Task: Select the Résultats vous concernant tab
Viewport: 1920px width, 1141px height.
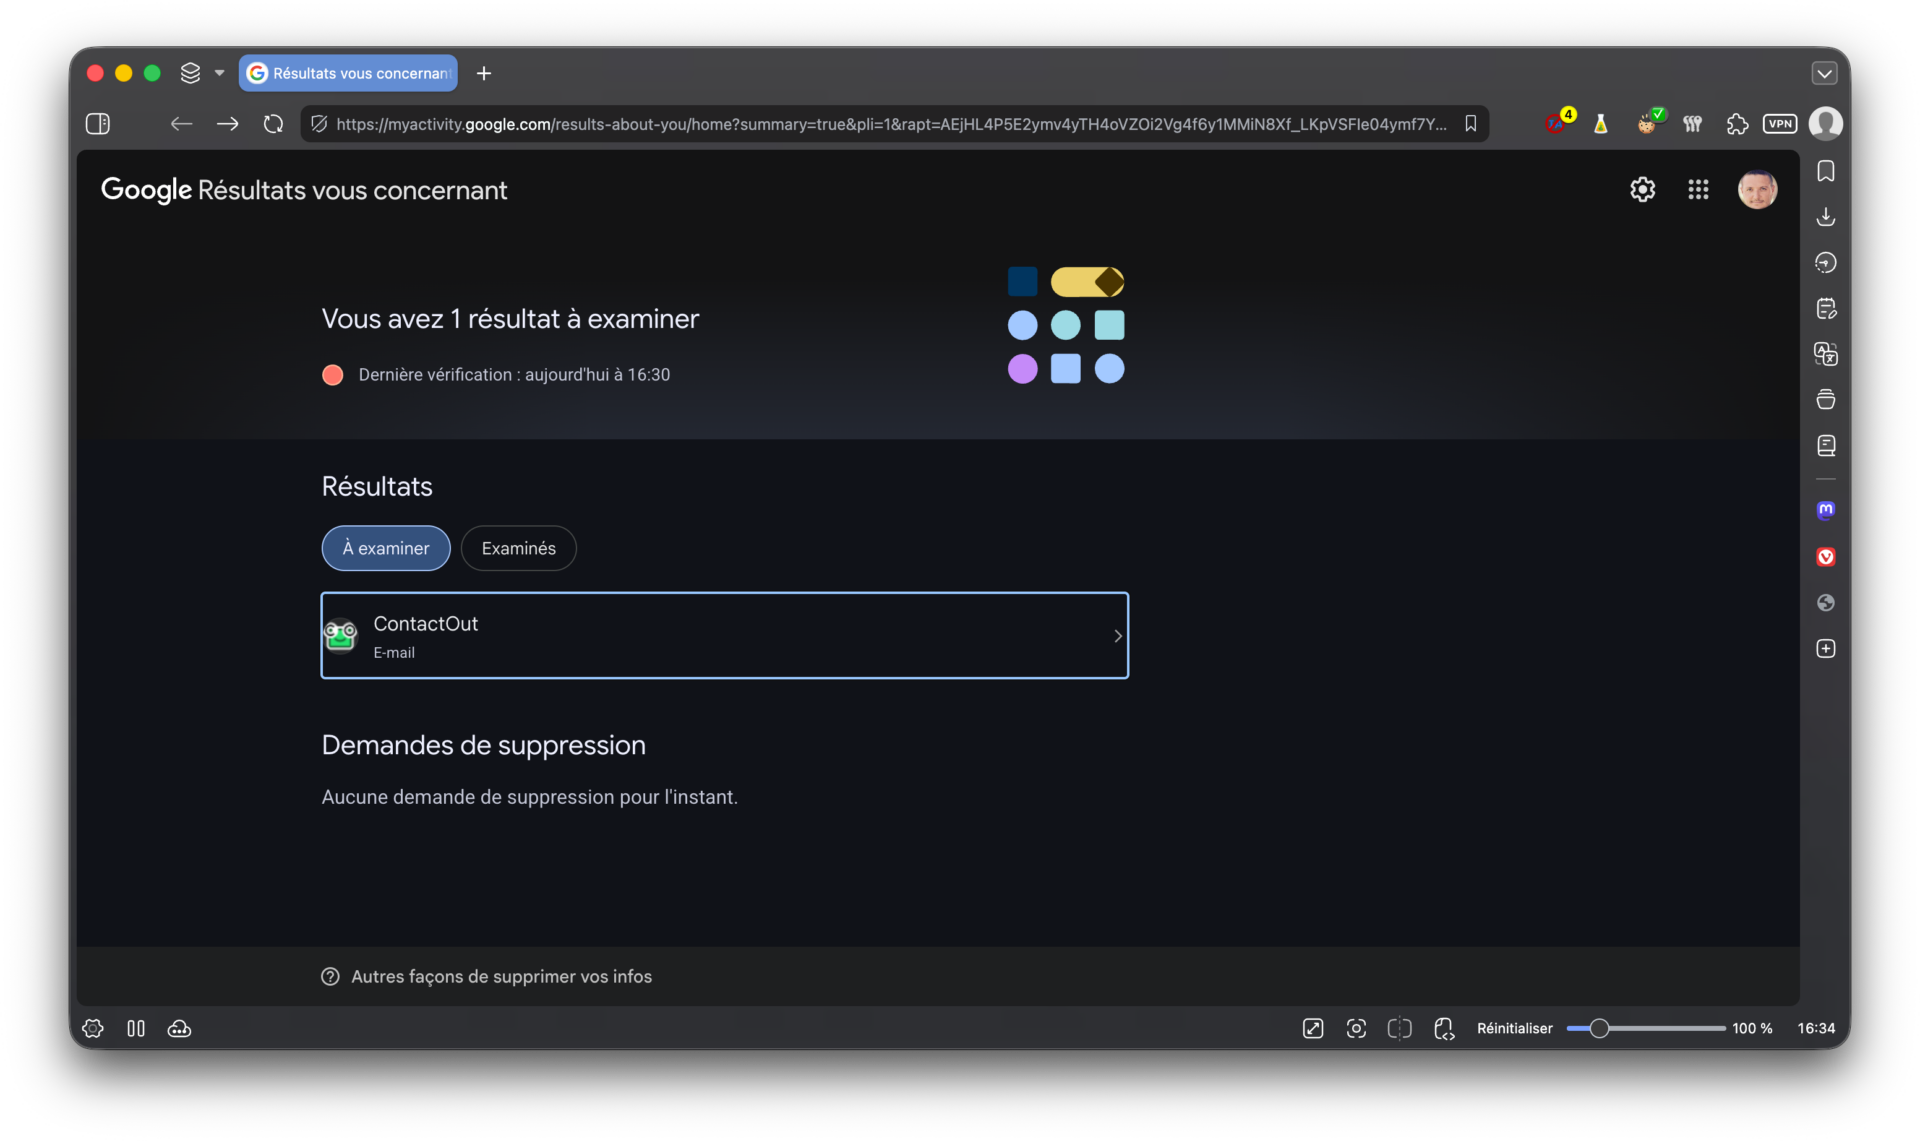Action: [x=348, y=73]
